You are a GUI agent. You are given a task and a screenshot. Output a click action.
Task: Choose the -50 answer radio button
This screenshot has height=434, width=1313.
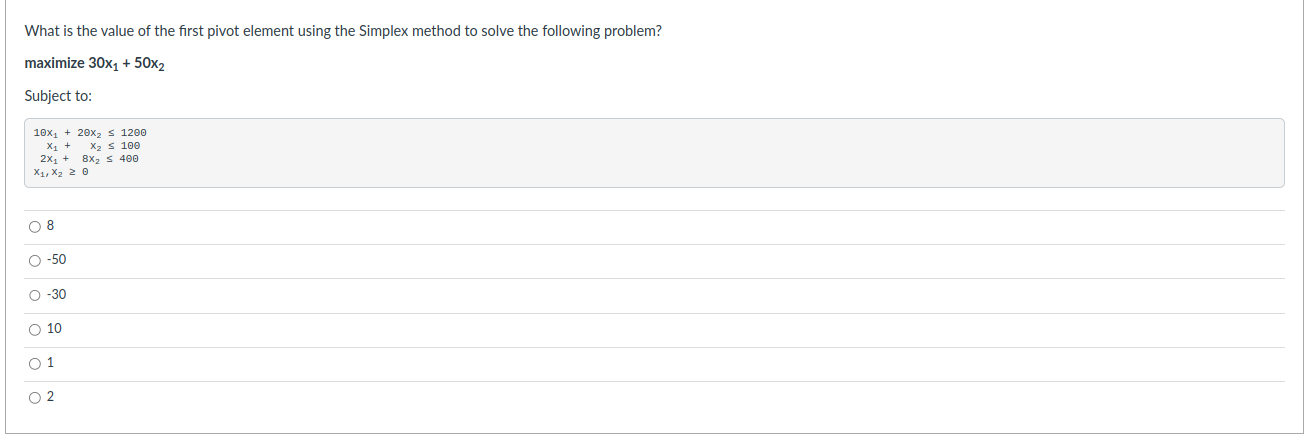coord(35,261)
